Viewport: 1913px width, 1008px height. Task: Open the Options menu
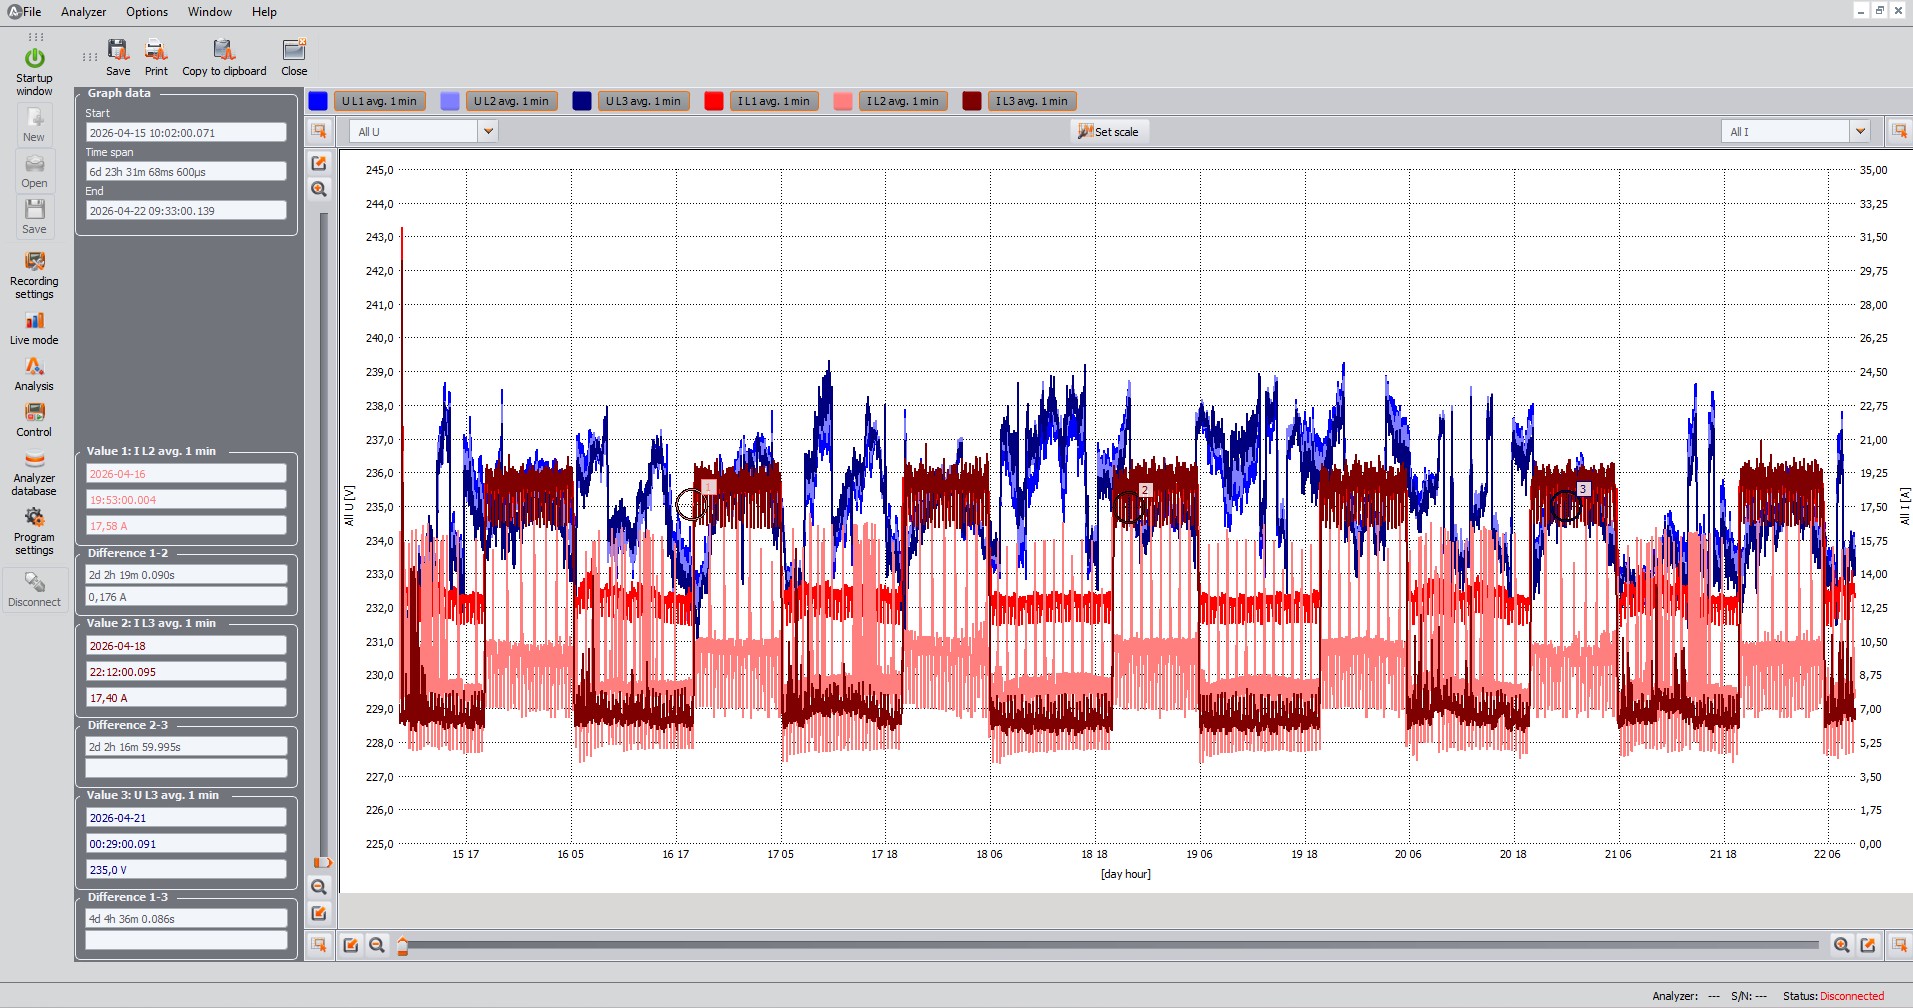click(x=147, y=12)
